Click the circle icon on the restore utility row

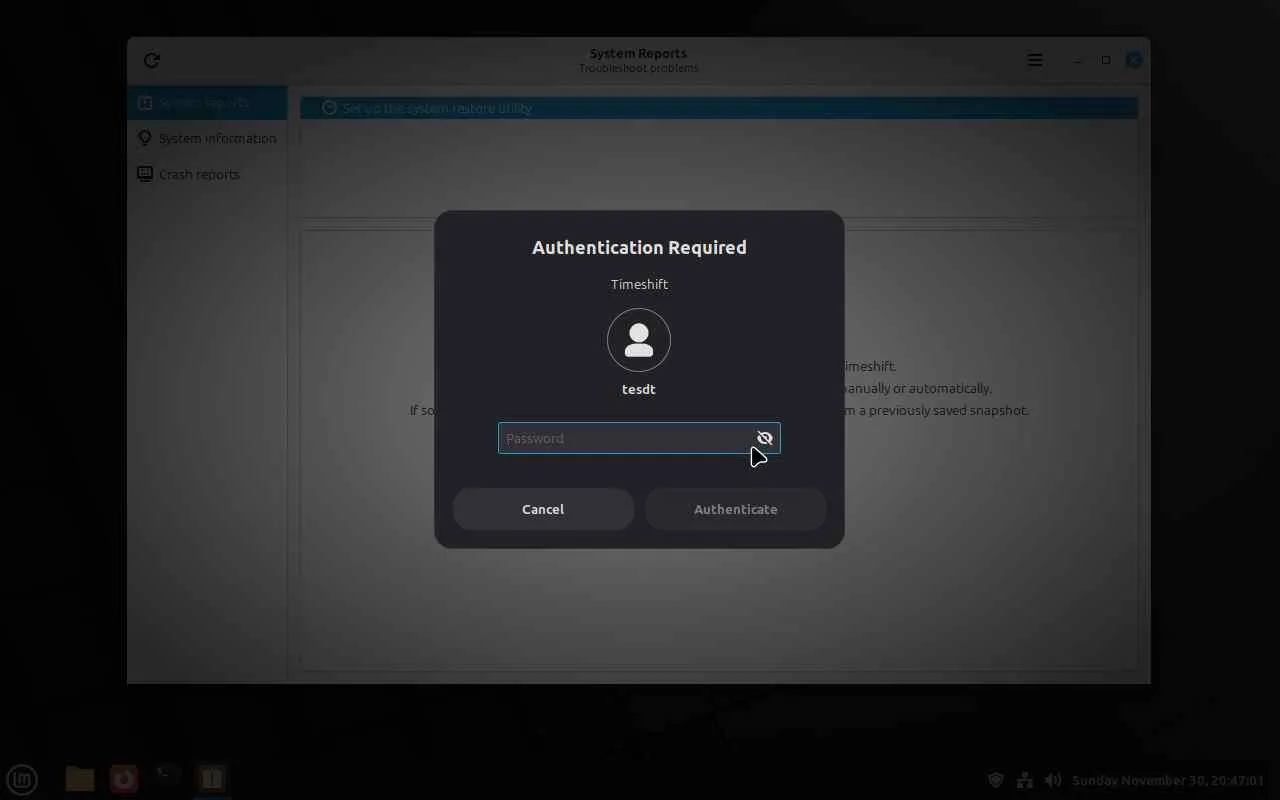[x=329, y=108]
